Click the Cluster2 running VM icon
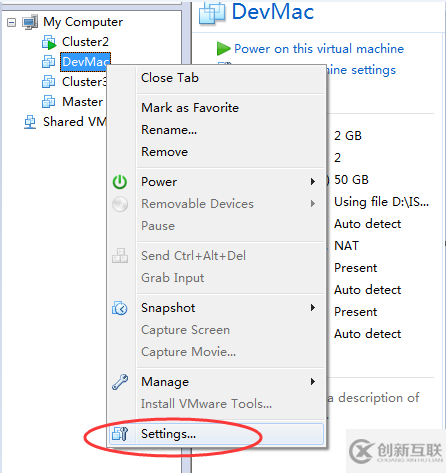Image resolution: width=446 pixels, height=473 pixels. [x=49, y=42]
